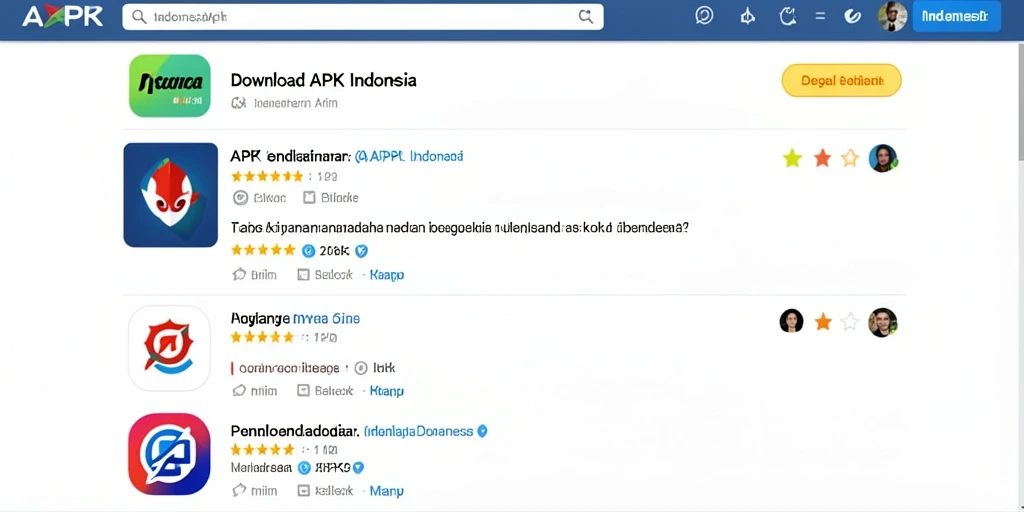
Task: Click the blue badge before 200K
Action: (x=308, y=250)
